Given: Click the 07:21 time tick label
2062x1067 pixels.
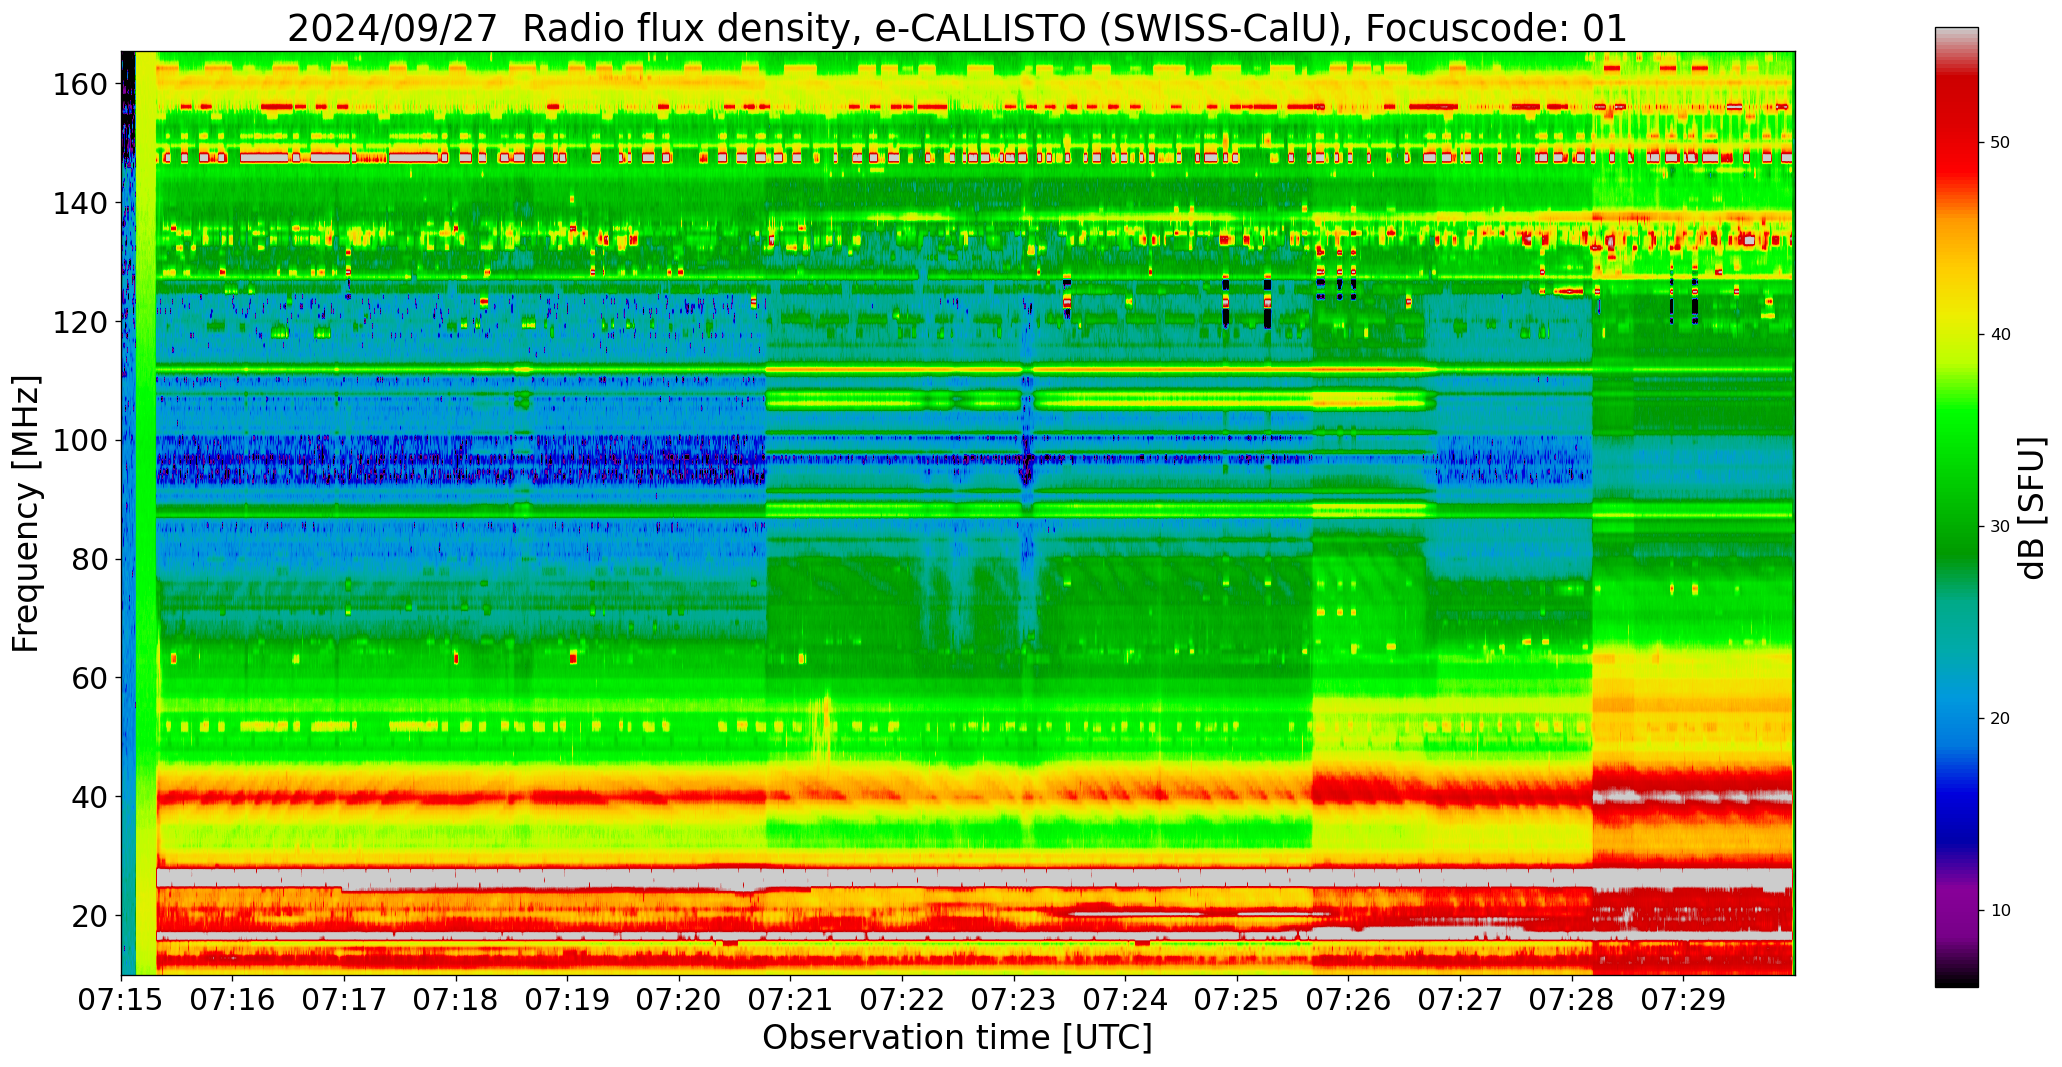Looking at the screenshot, I should 791,999.
